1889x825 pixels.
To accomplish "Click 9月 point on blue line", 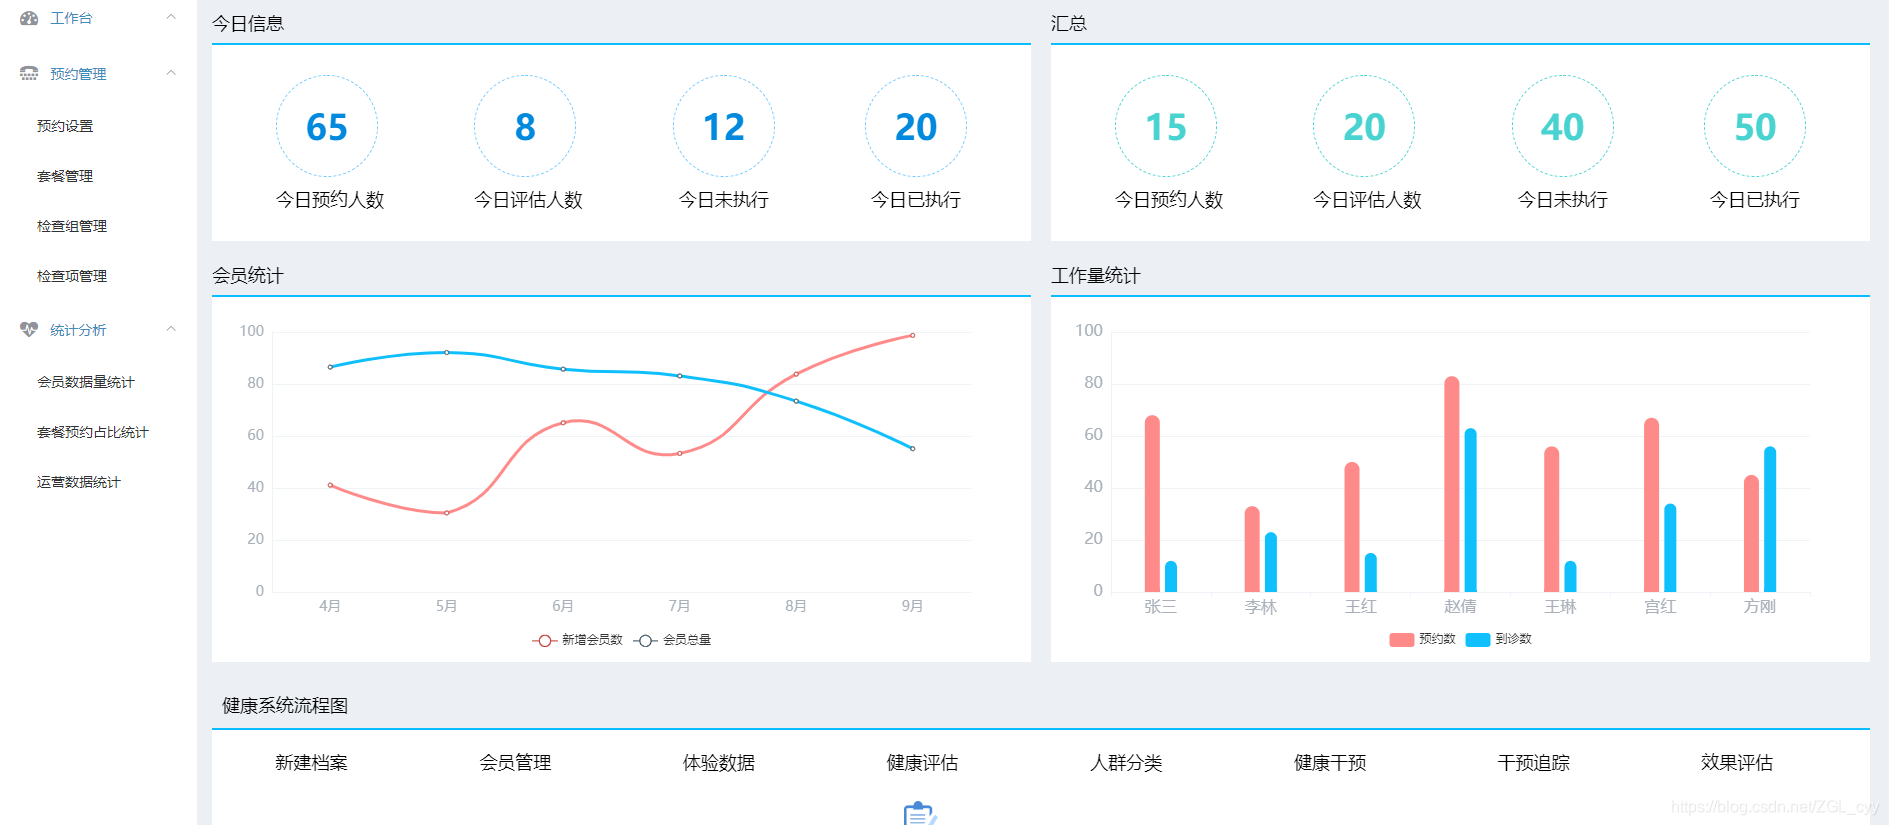I will 913,448.
